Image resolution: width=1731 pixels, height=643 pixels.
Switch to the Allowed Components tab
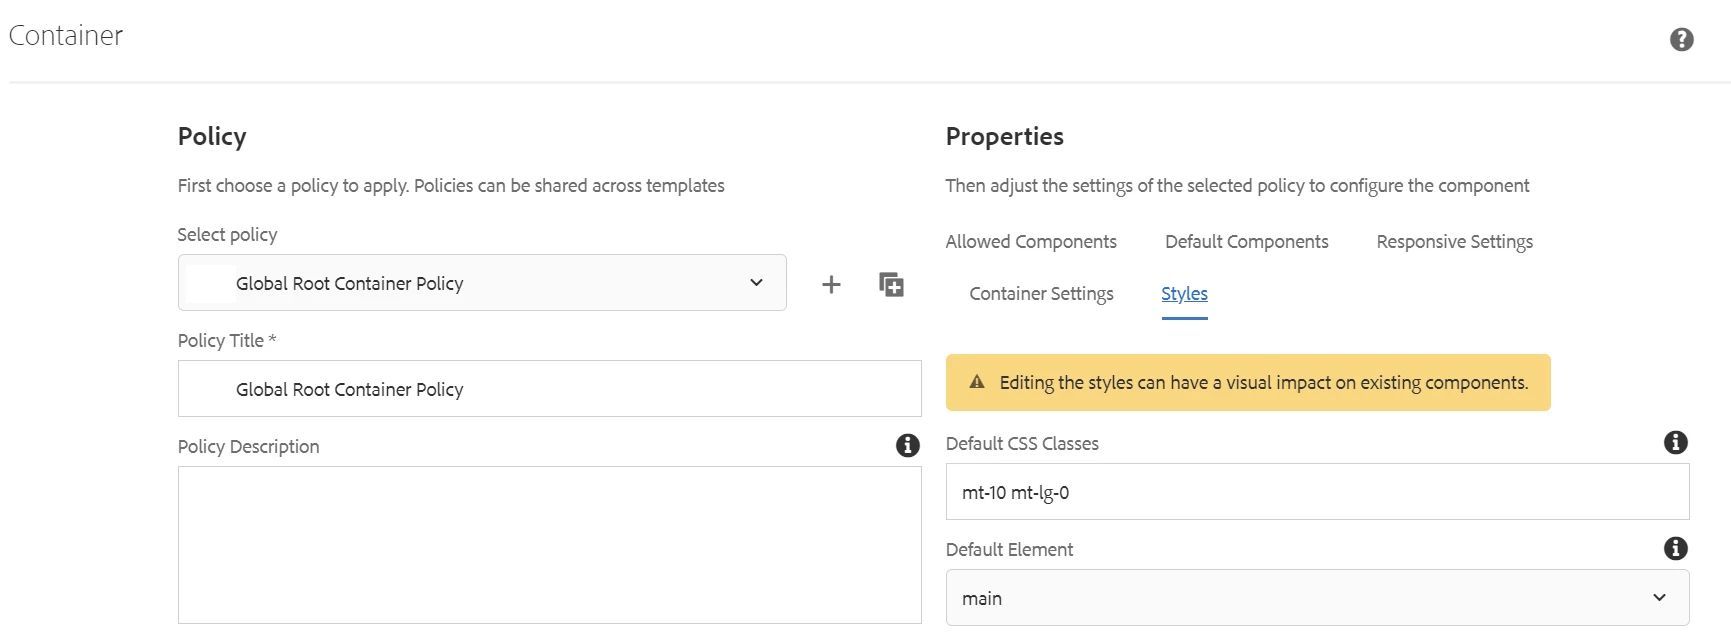(x=1030, y=242)
